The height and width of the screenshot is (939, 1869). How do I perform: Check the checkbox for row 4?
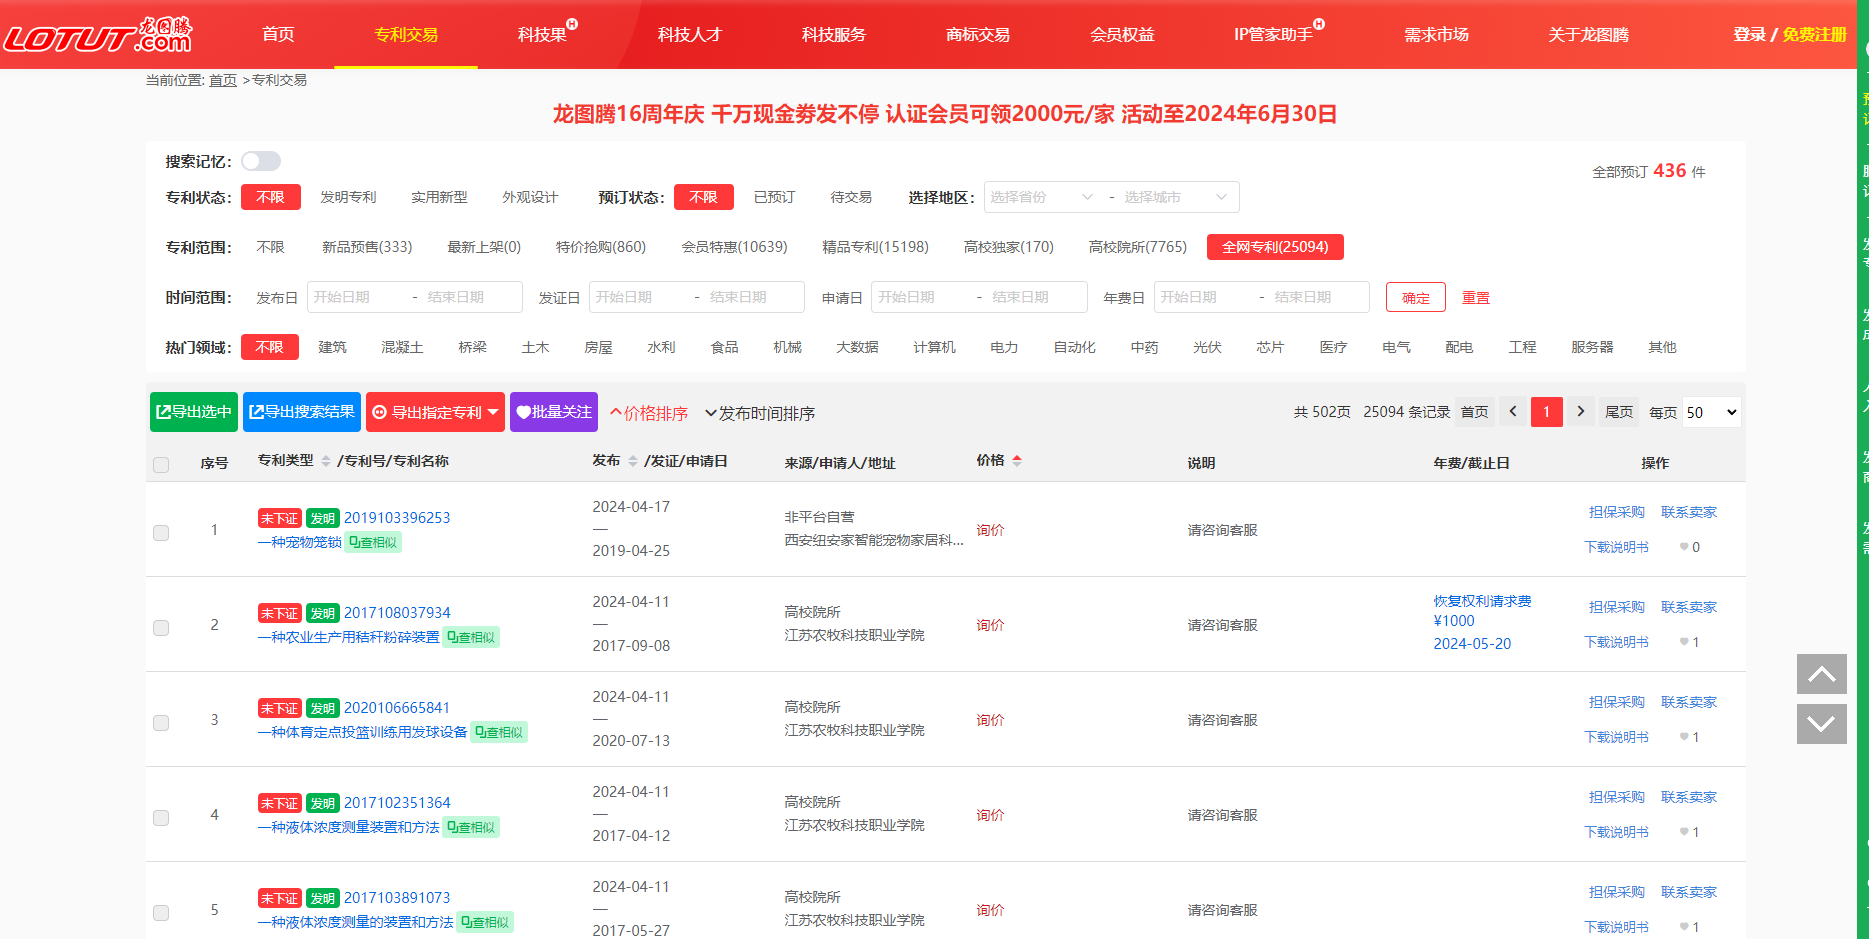(161, 818)
